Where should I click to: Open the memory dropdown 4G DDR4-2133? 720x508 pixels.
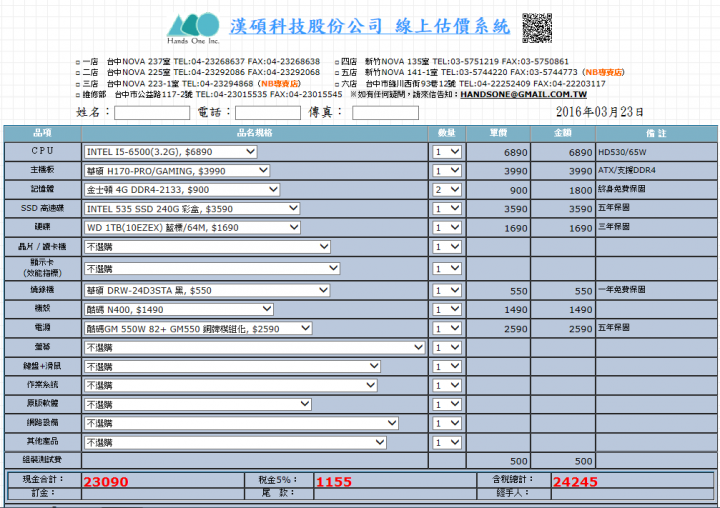click(182, 190)
